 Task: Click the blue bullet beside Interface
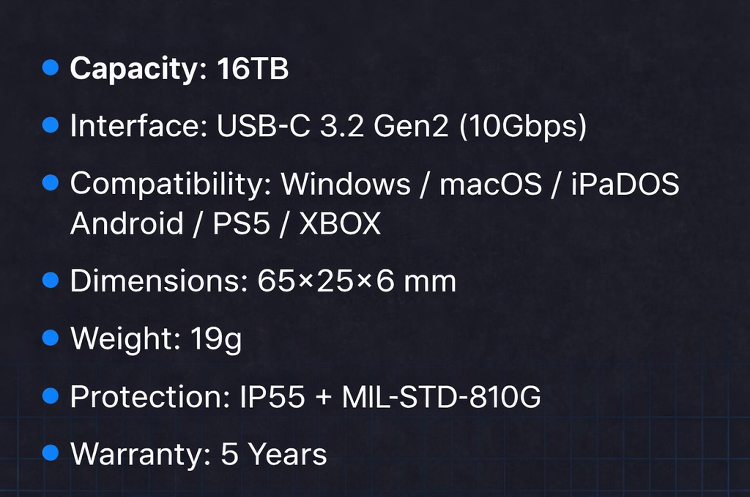pos(51,125)
